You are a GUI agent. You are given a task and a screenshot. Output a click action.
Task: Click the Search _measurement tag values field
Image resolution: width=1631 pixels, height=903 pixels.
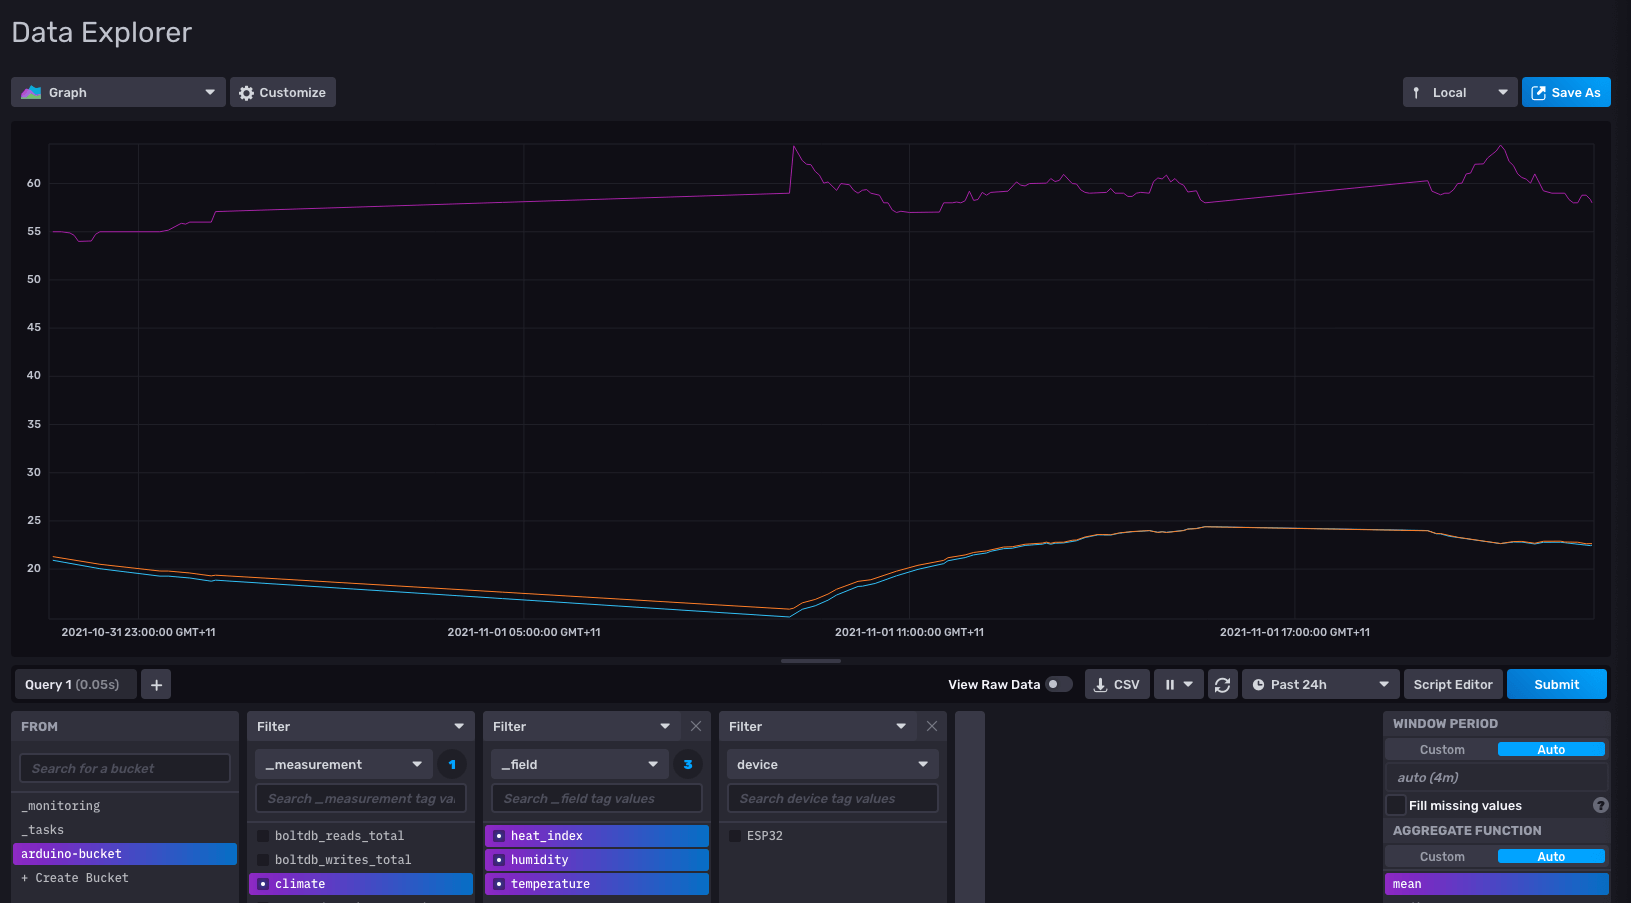[x=361, y=798]
